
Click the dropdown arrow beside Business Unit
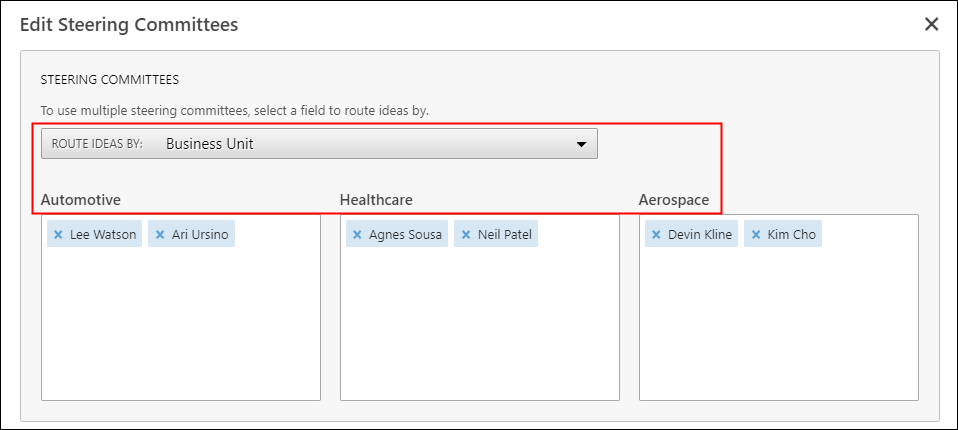581,145
